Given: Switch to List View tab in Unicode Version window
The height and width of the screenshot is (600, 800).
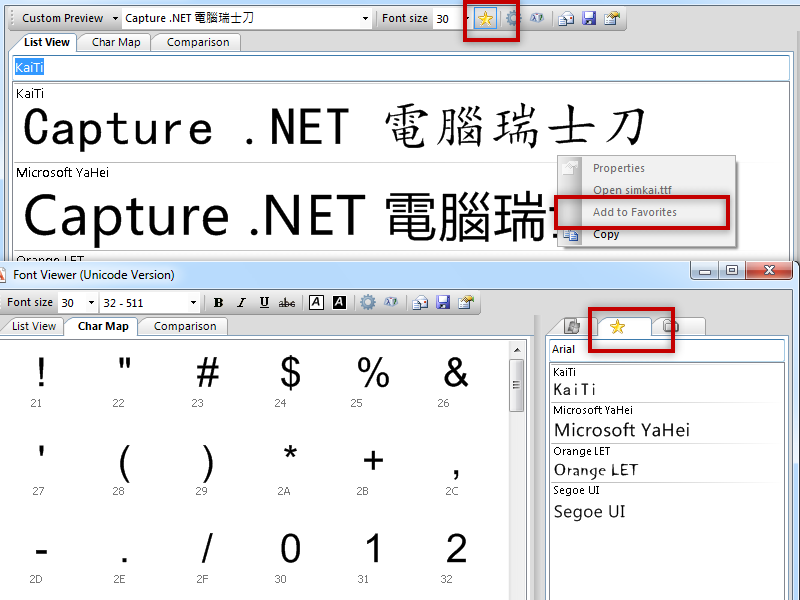Looking at the screenshot, I should tap(34, 326).
